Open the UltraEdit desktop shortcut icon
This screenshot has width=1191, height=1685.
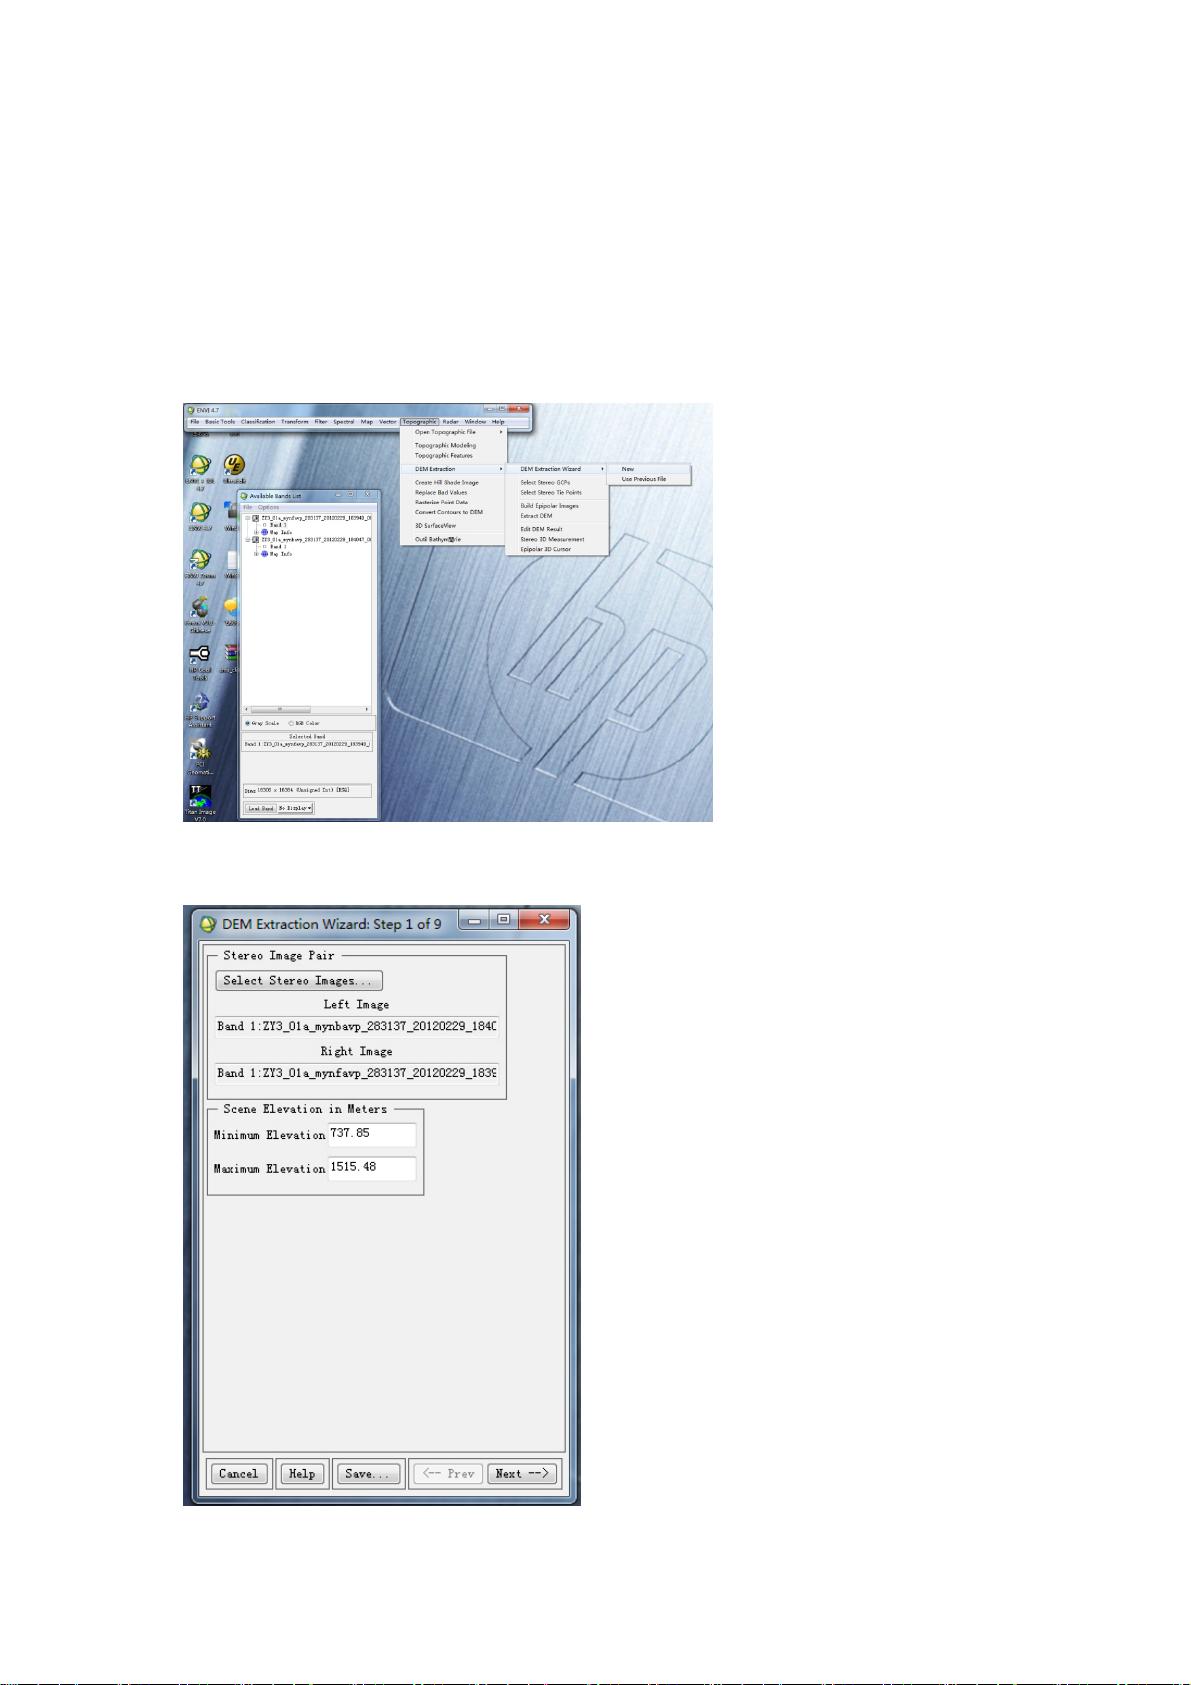[x=233, y=465]
